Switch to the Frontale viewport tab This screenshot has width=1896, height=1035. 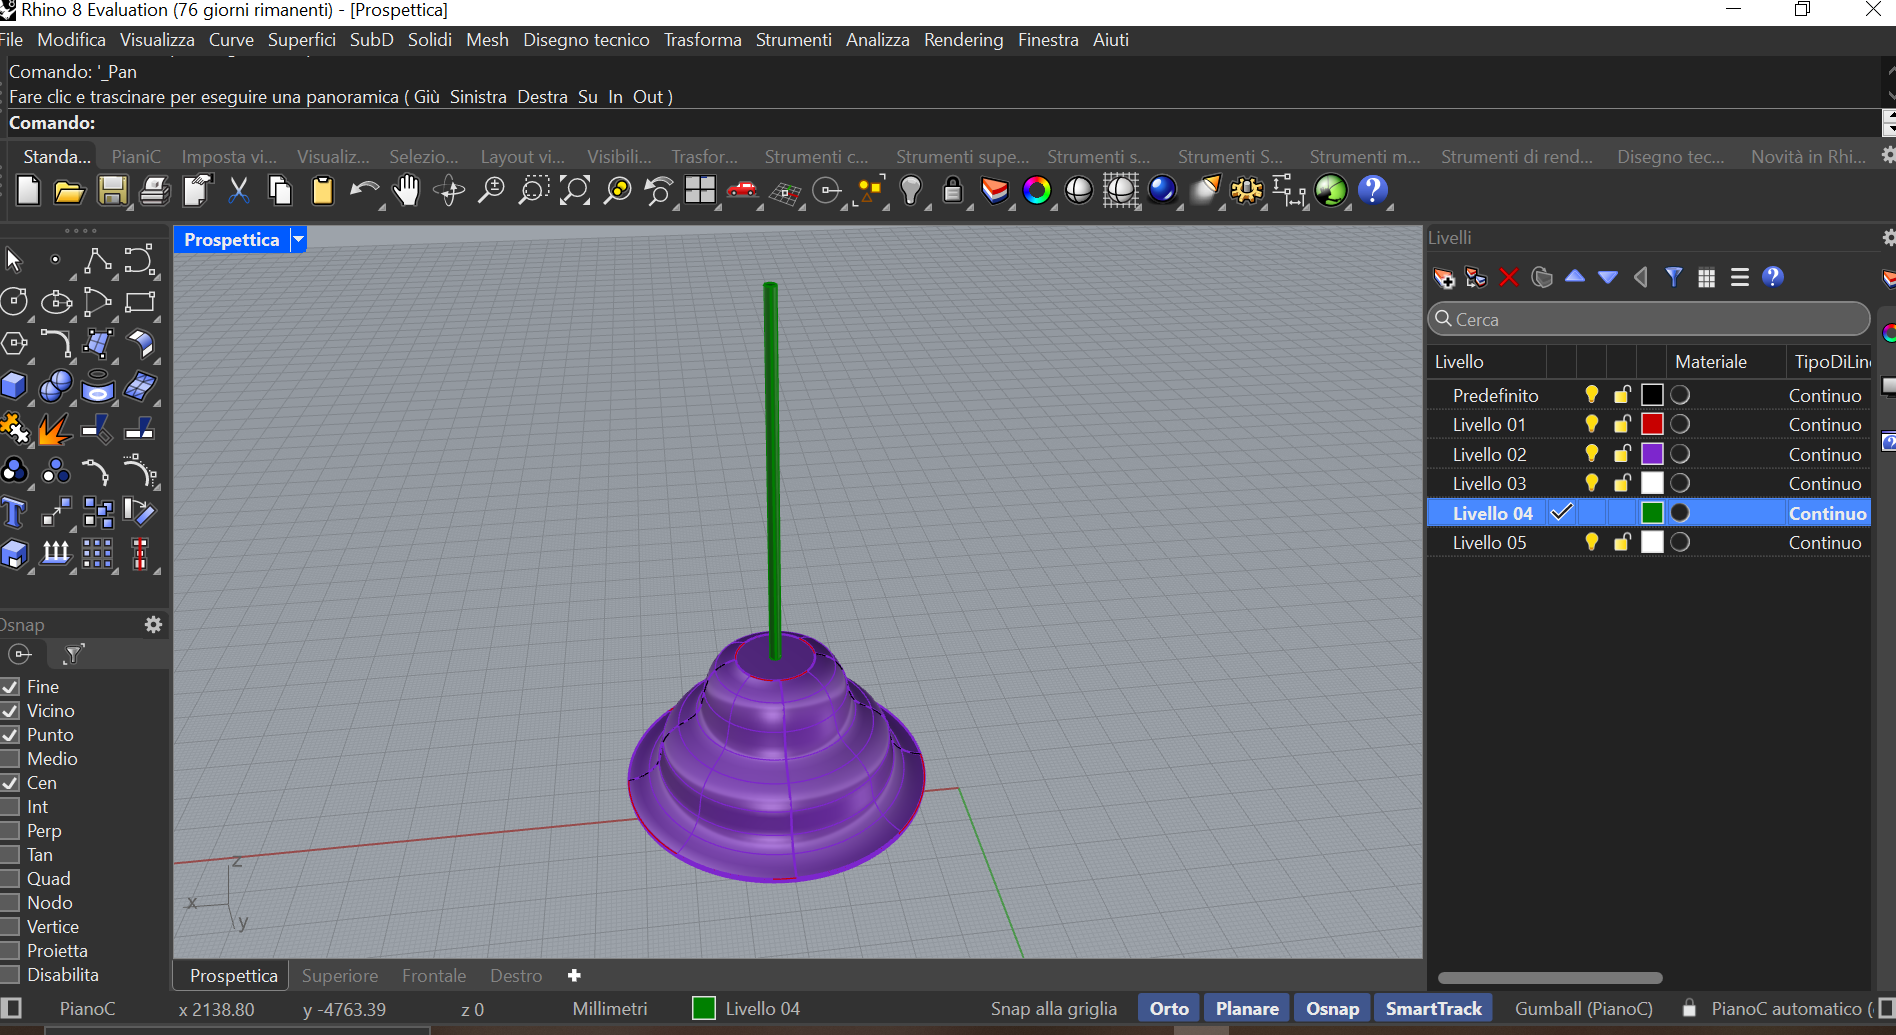click(x=433, y=975)
